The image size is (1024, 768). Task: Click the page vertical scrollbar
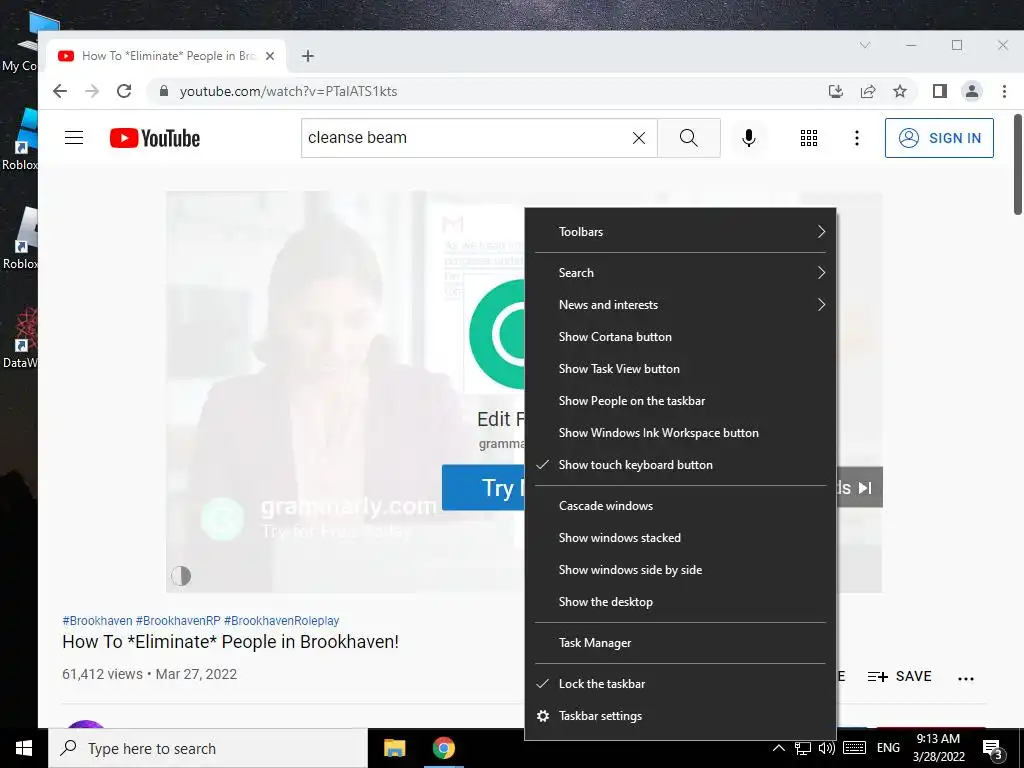[x=1017, y=165]
